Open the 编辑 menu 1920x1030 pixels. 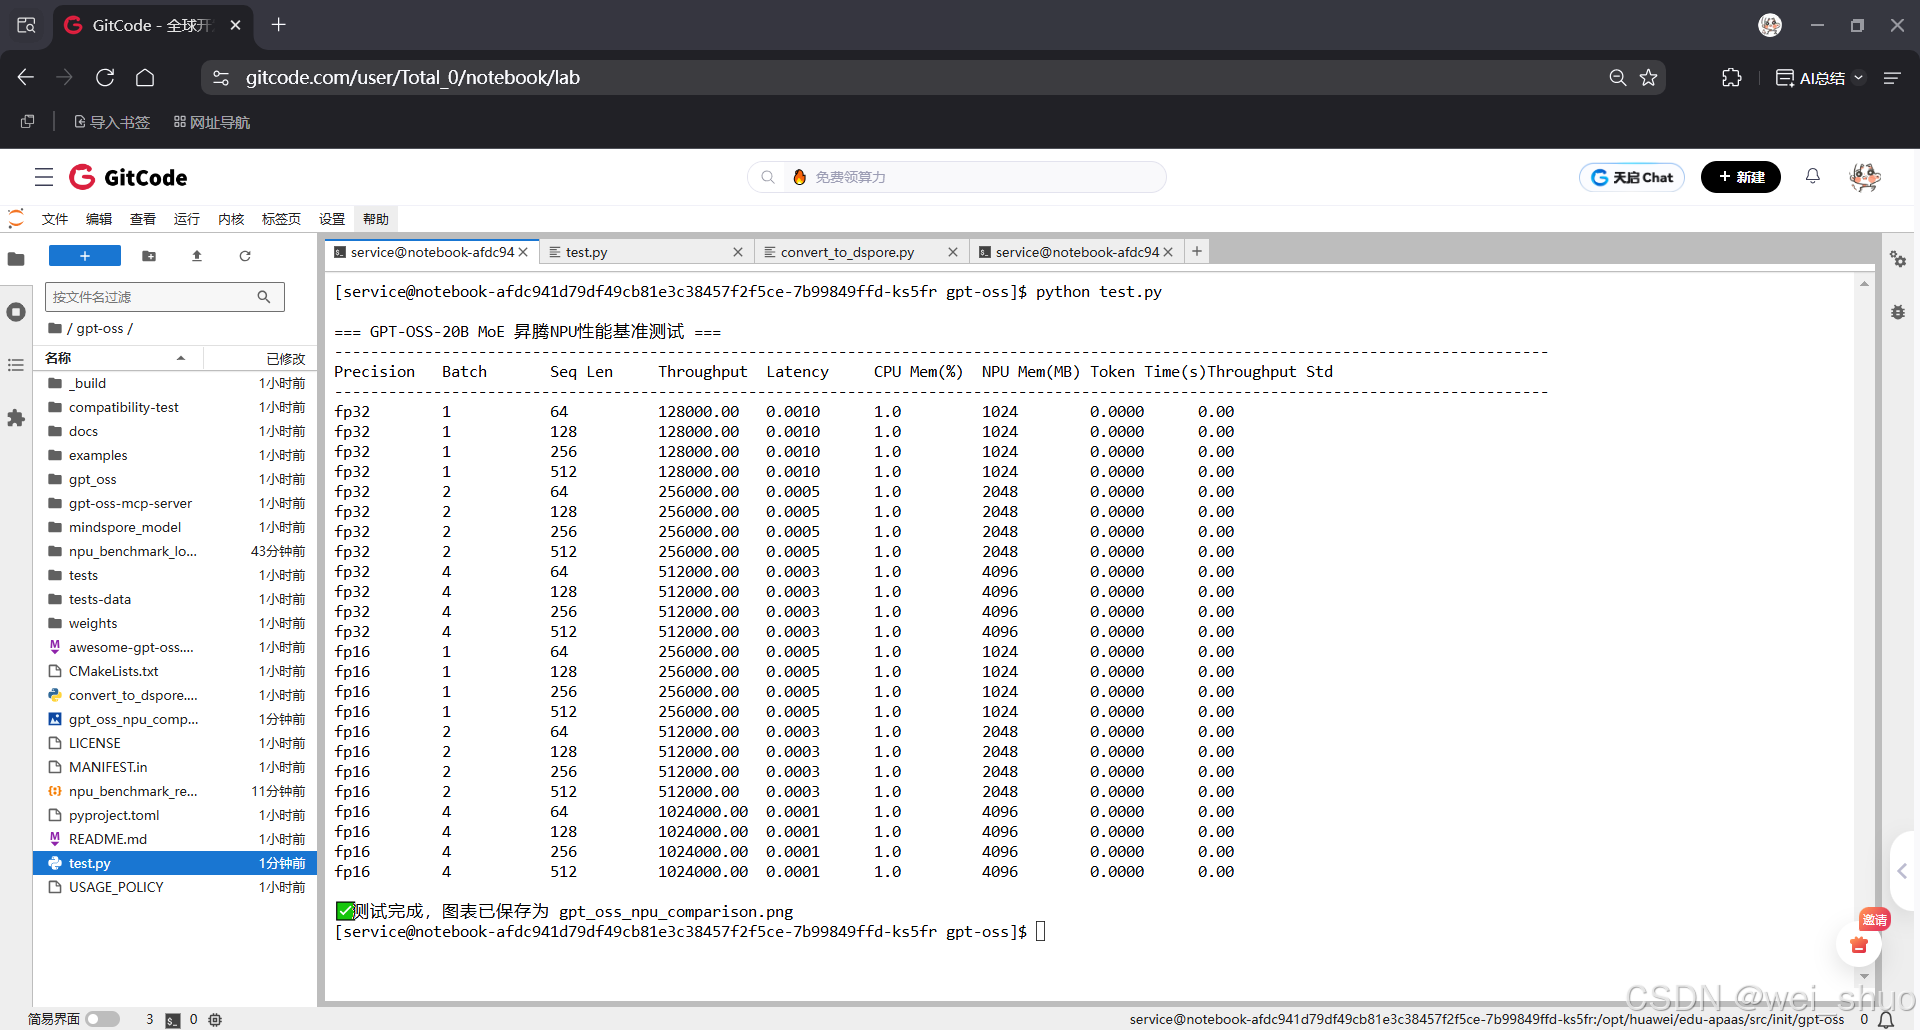point(99,219)
